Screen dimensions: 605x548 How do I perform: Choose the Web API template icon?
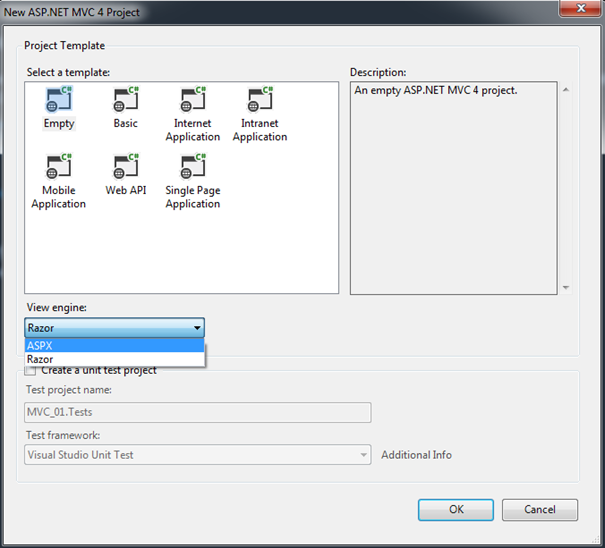click(126, 167)
